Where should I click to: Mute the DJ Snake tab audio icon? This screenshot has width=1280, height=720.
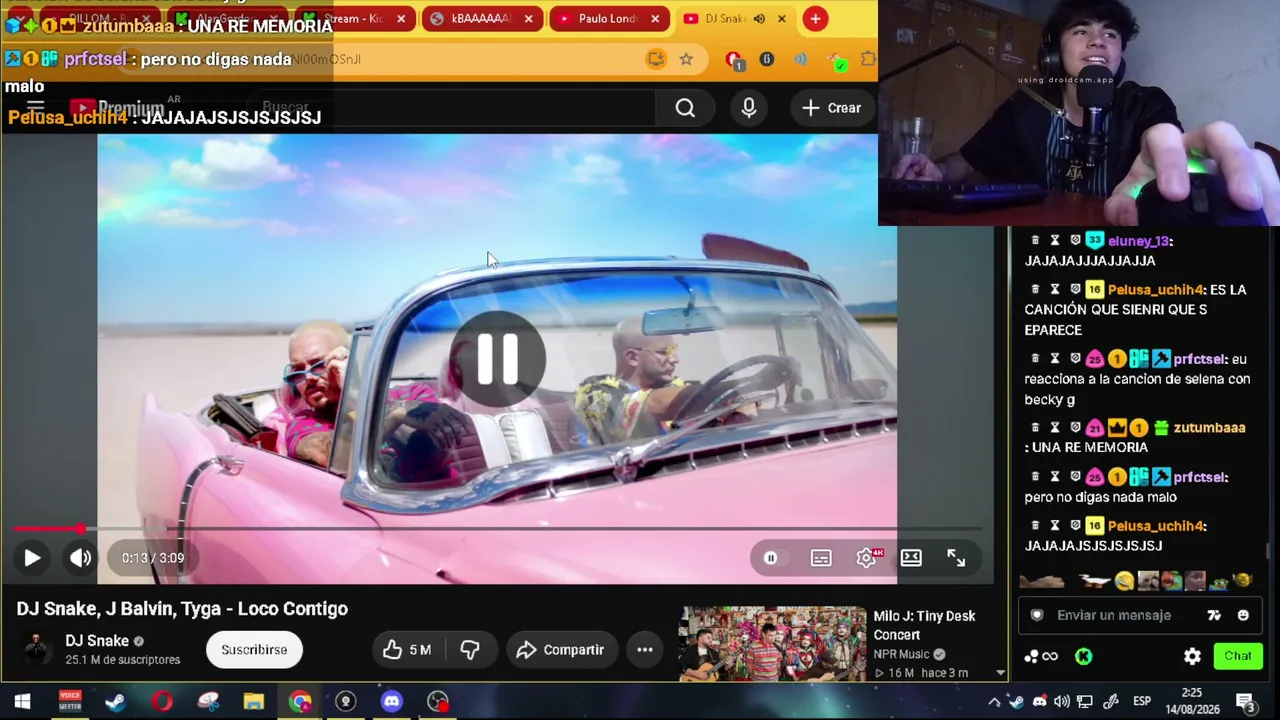[x=759, y=18]
